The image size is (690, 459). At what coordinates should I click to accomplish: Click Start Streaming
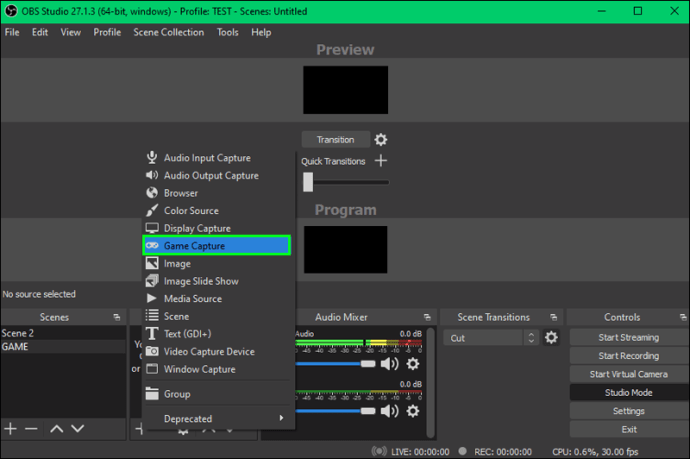pos(629,338)
